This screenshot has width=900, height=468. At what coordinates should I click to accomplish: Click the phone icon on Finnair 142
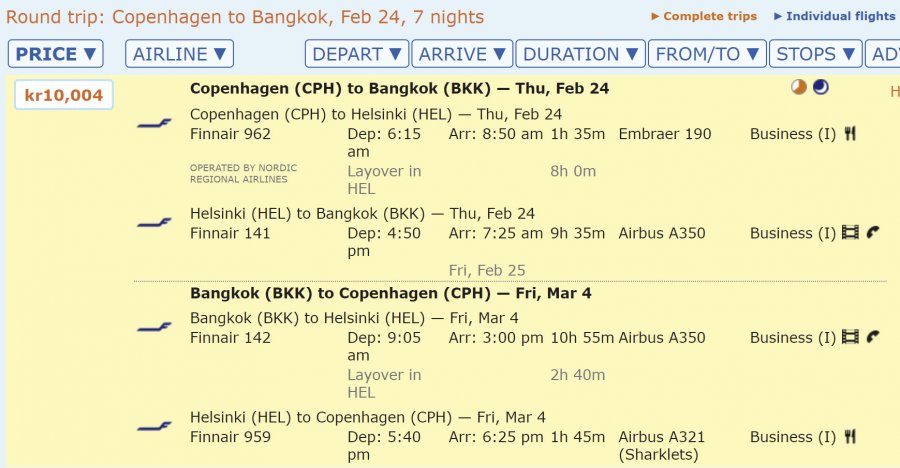(873, 338)
